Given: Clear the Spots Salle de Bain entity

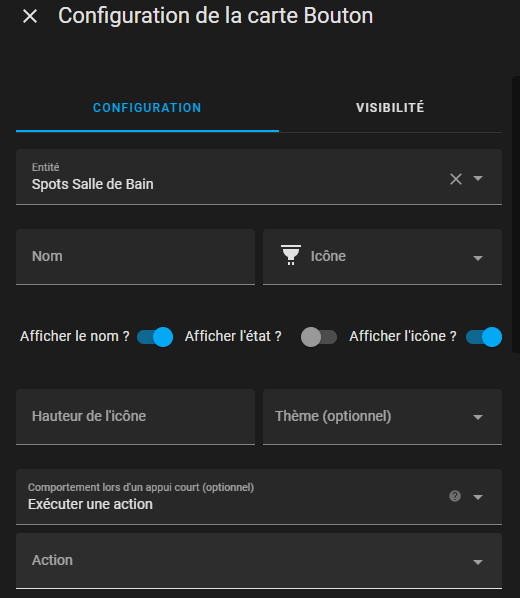Looking at the screenshot, I should pyautogui.click(x=456, y=179).
